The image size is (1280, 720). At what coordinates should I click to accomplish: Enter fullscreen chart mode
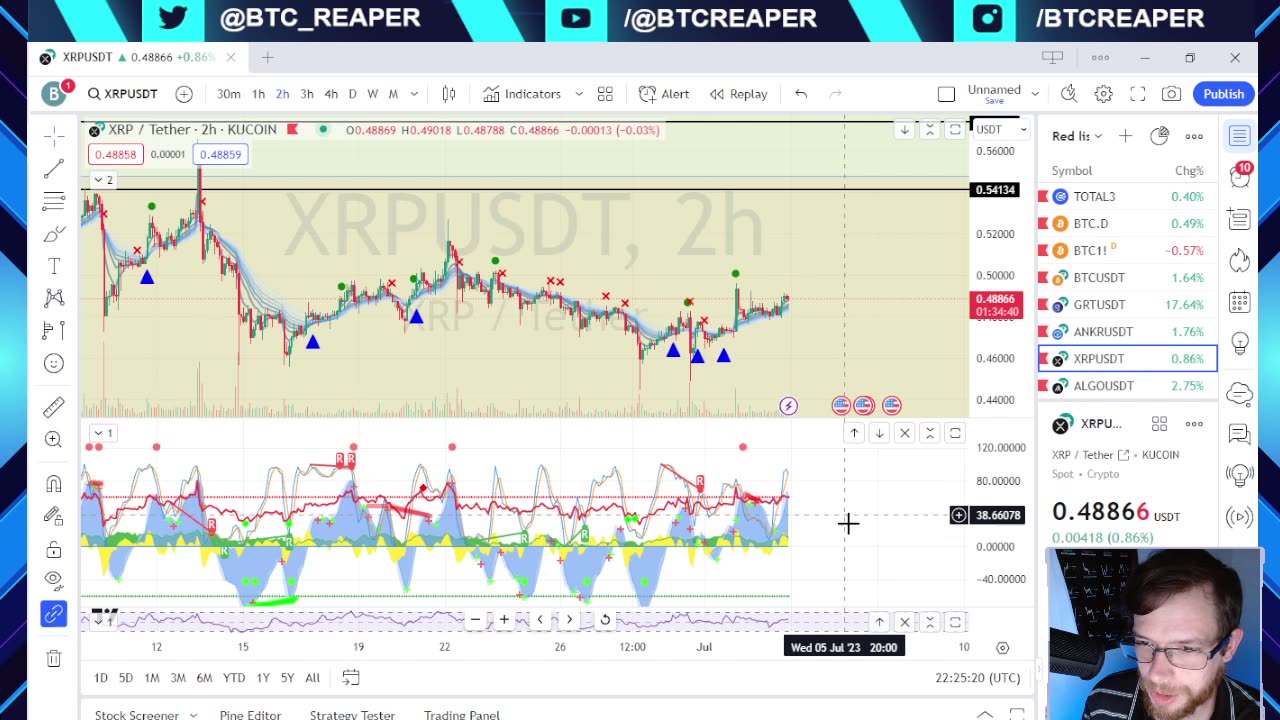click(1138, 94)
